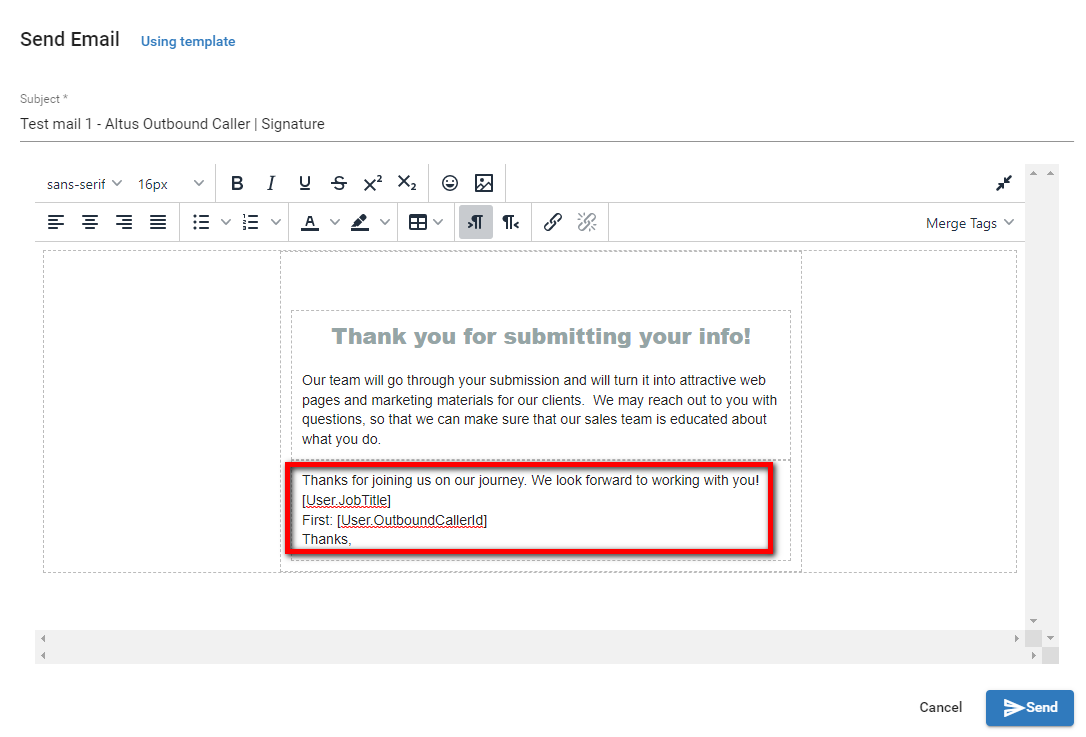Open the sans-serif font family dropdown

coord(84,184)
